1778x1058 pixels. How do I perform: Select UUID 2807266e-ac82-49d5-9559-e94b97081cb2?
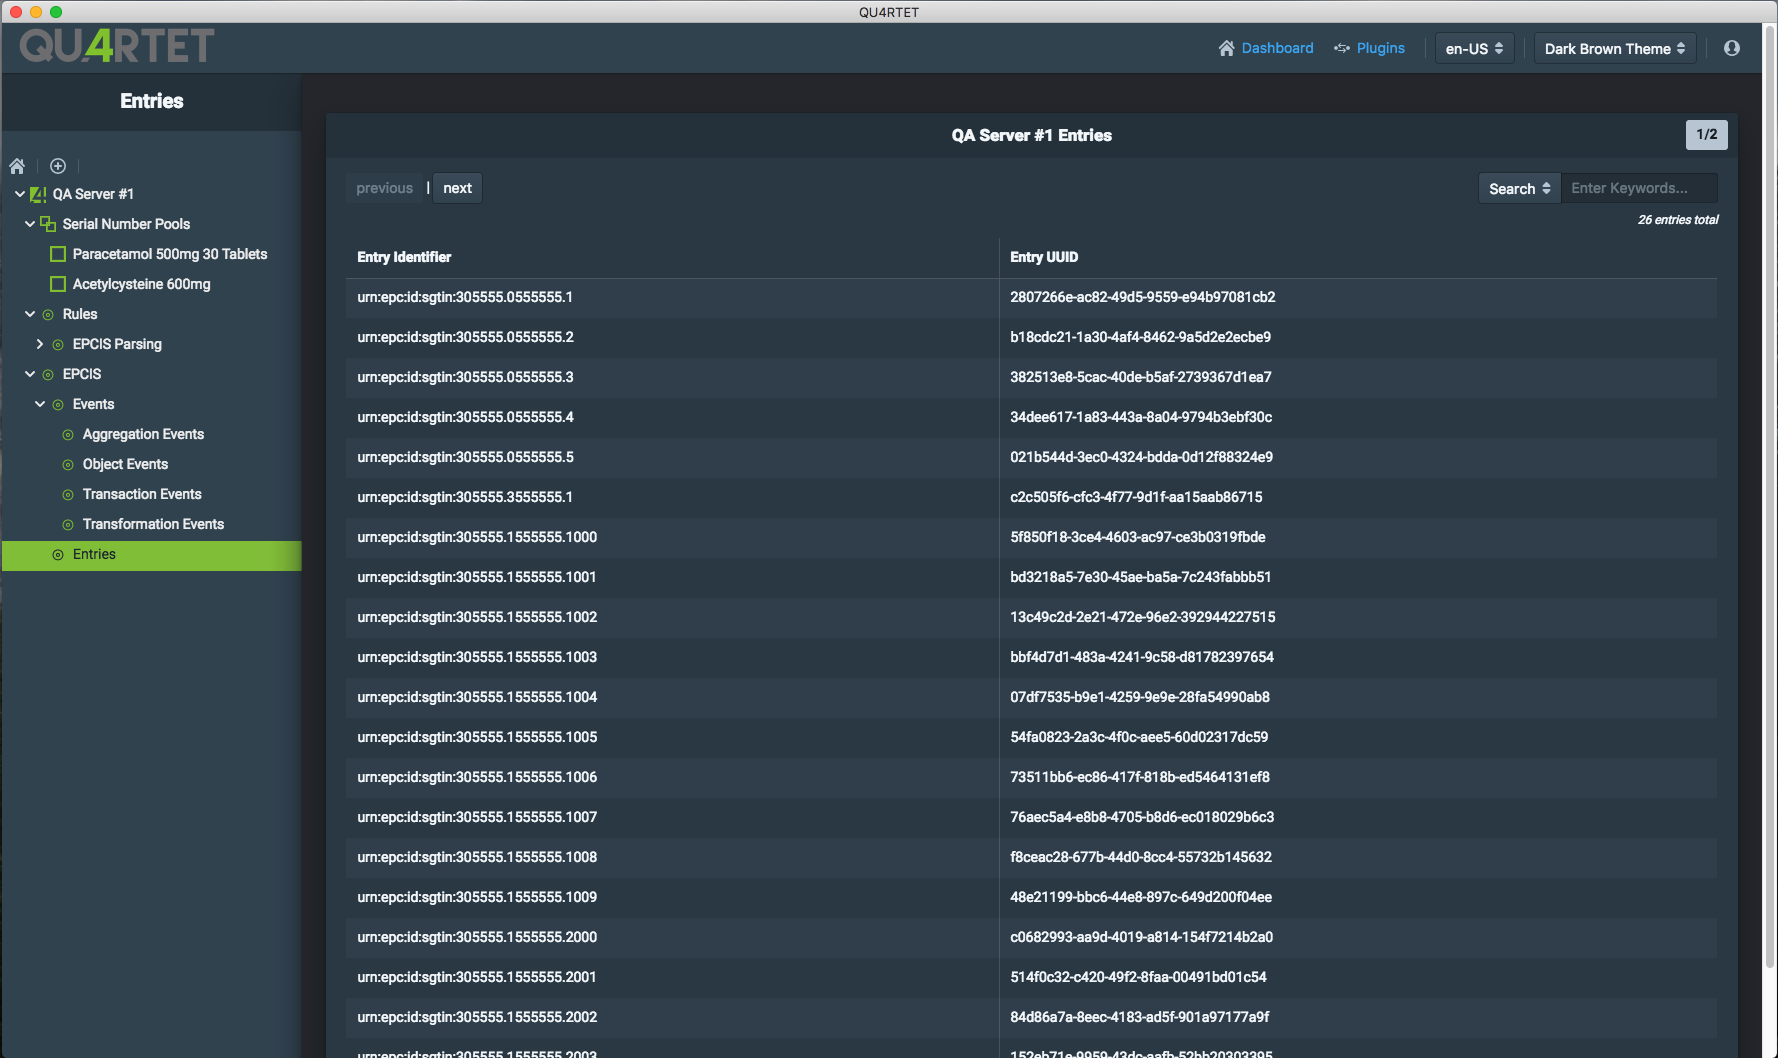pos(1142,297)
